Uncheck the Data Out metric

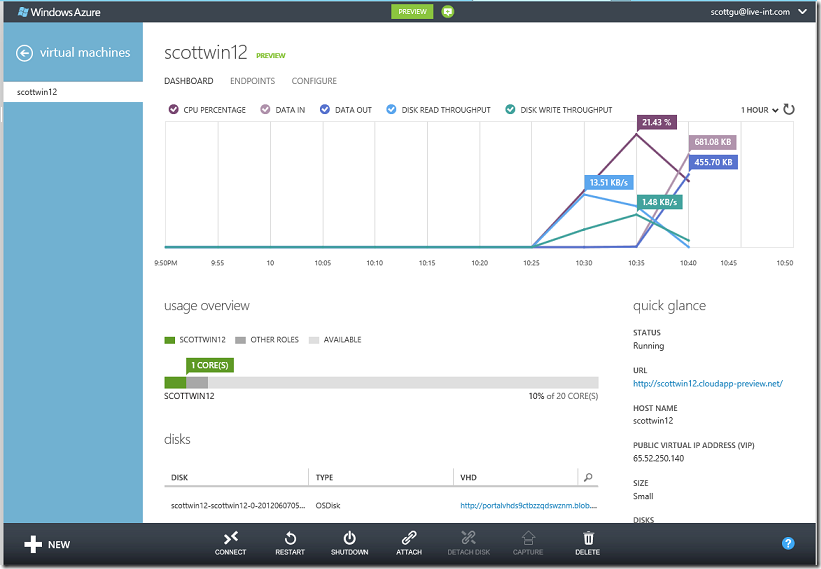[x=325, y=109]
